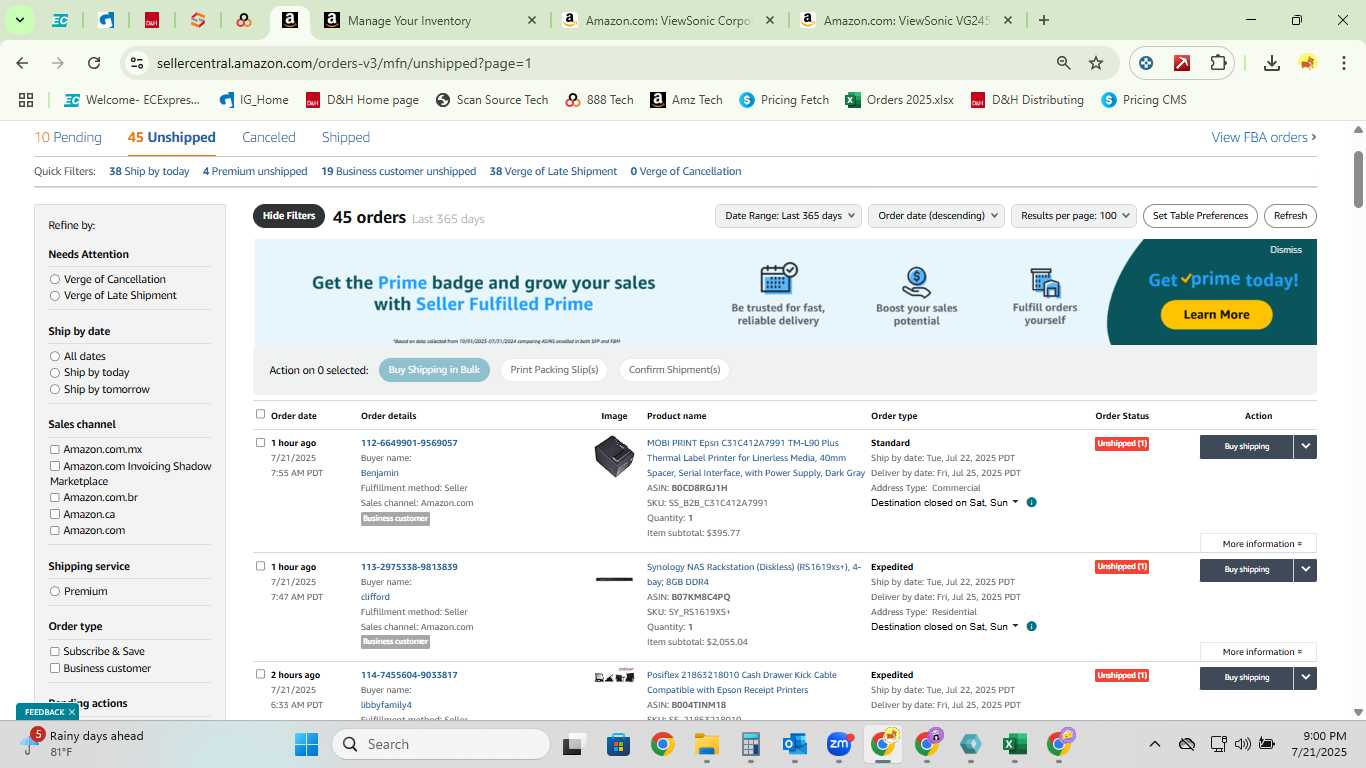This screenshot has height=768, width=1366.
Task: Open the Chrome extensions puzzle icon
Action: [1218, 63]
